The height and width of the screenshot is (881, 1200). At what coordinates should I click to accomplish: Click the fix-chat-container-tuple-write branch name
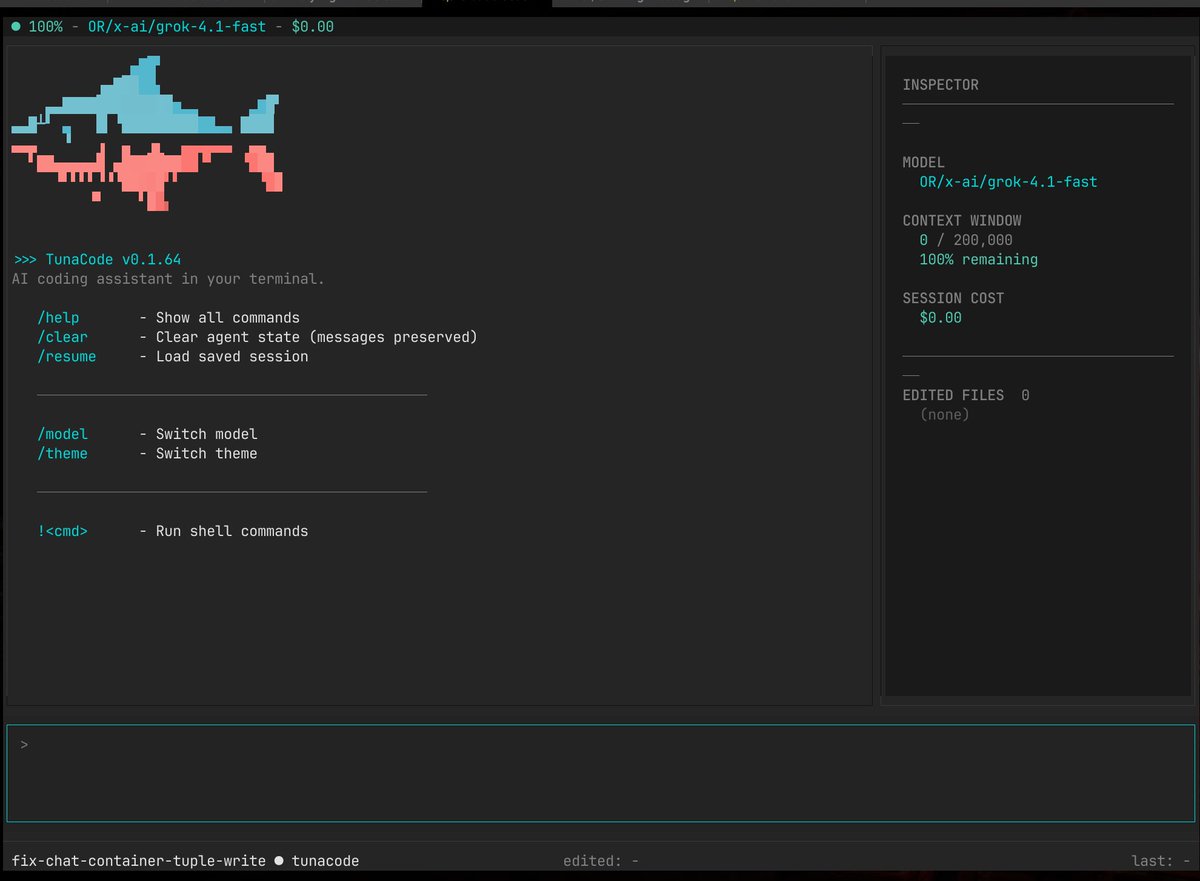139,860
